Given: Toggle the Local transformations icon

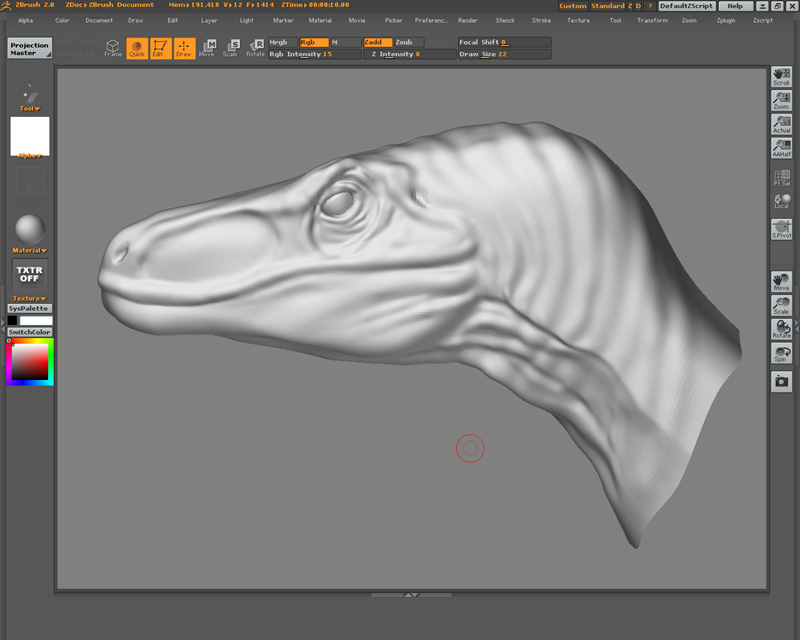Looking at the screenshot, I should click(x=781, y=201).
